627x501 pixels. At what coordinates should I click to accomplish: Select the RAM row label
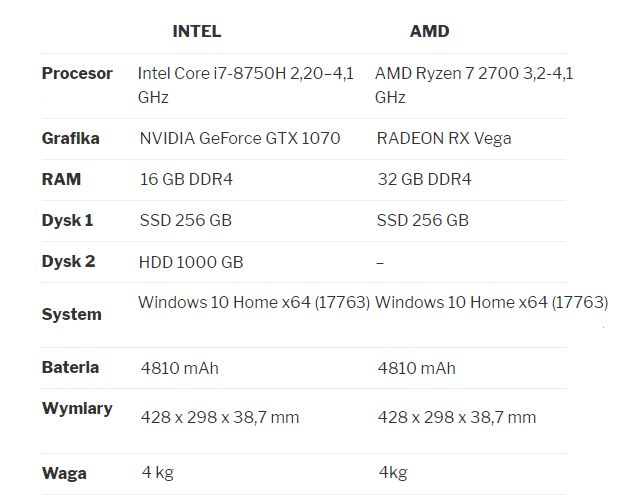pyautogui.click(x=61, y=179)
